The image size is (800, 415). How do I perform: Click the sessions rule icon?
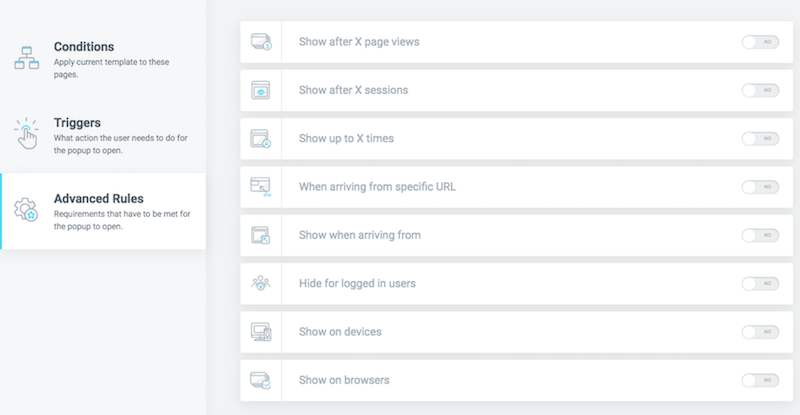[x=261, y=90]
